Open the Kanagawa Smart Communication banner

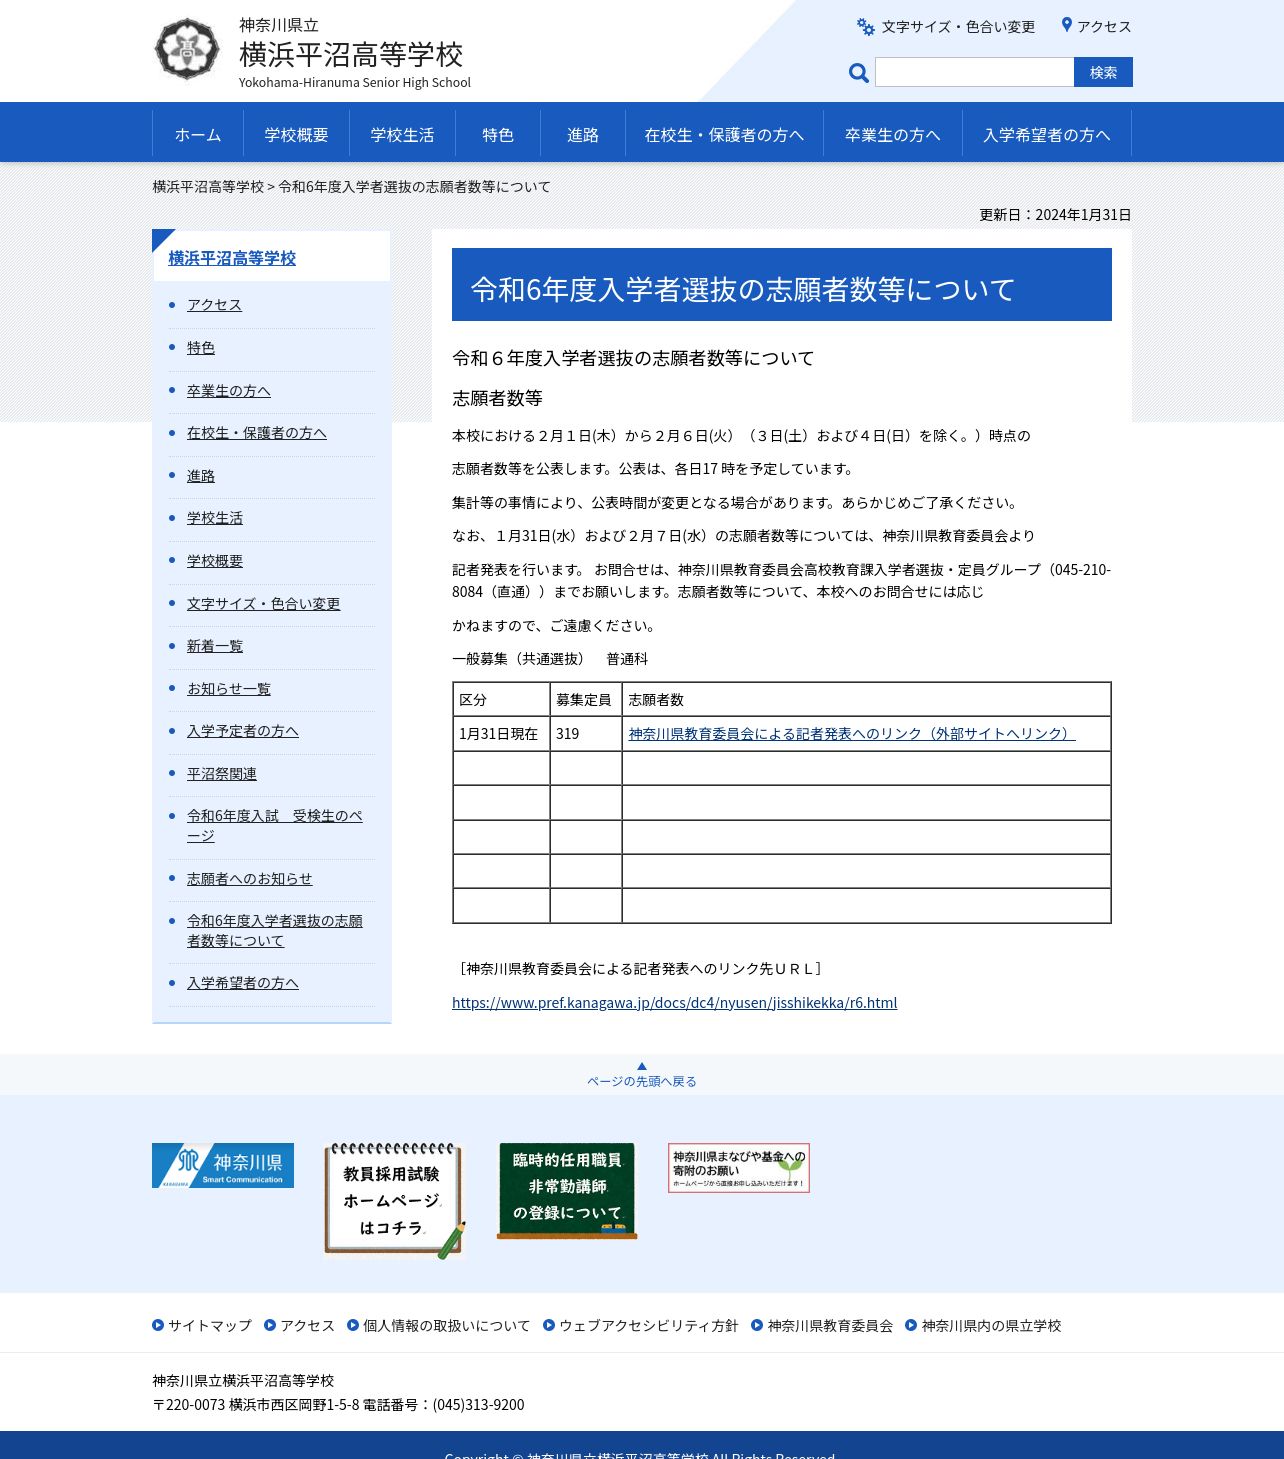[223, 1165]
